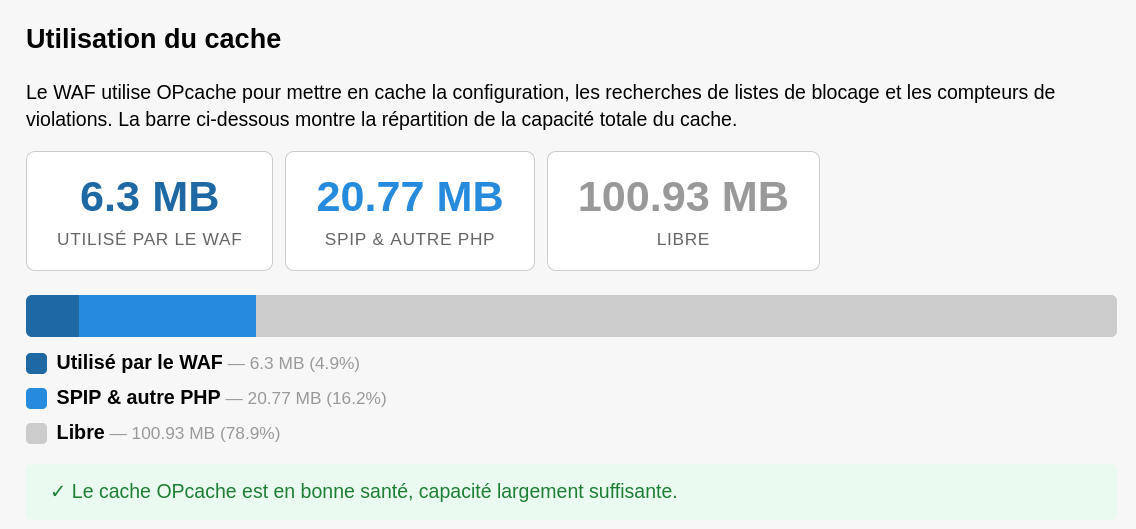This screenshot has width=1136, height=529.
Task: Click the green checkmark status icon
Action: [x=58, y=492]
